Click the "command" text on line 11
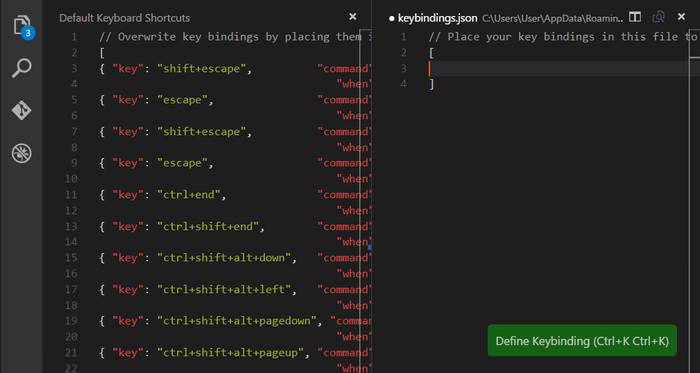This screenshot has height=373, width=700. 344,195
